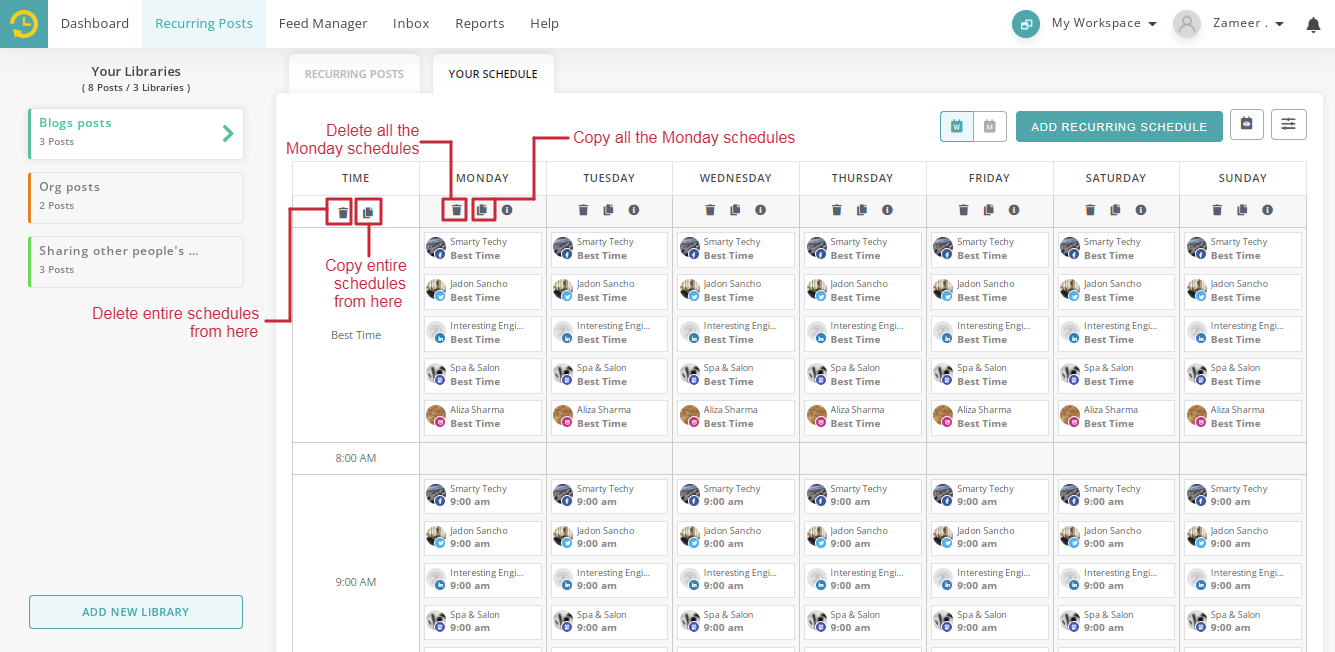Screen dimensions: 1335x652
Task: Copy all Tuesday schedules
Action: pos(609,210)
